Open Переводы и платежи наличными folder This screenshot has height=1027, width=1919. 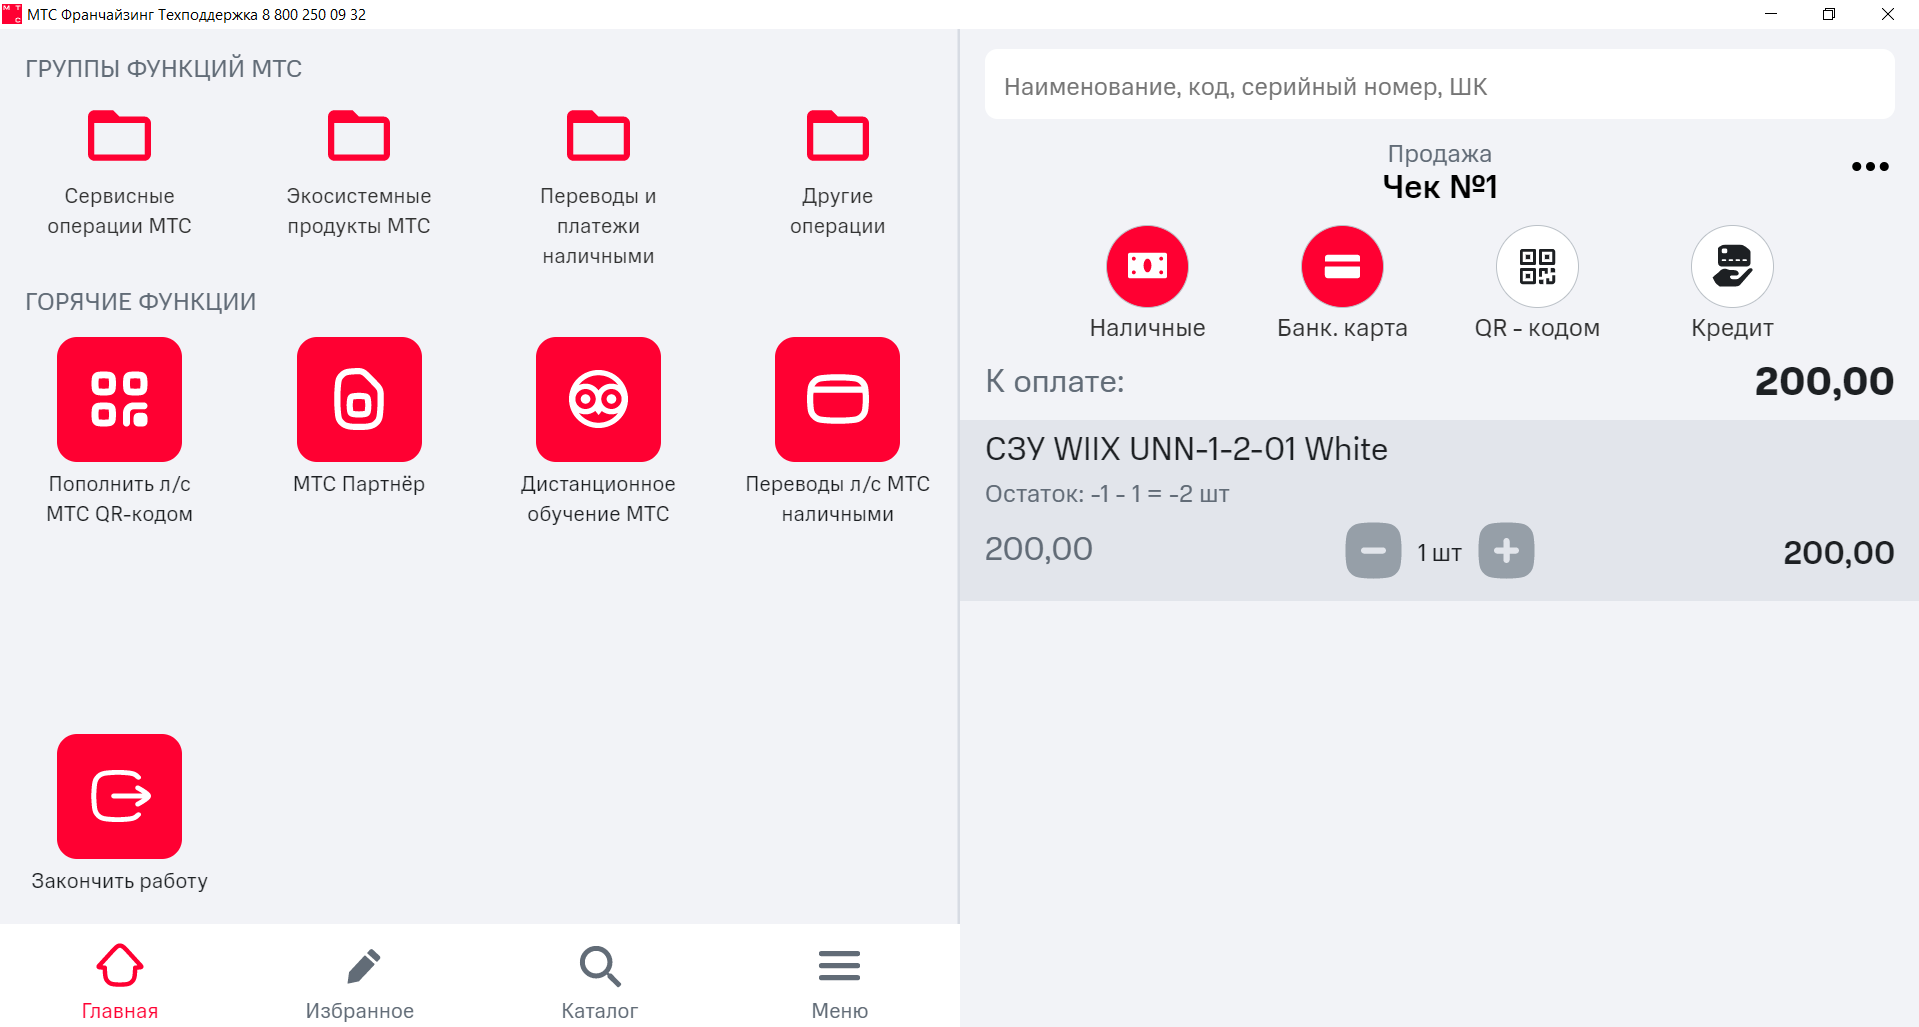tap(598, 187)
